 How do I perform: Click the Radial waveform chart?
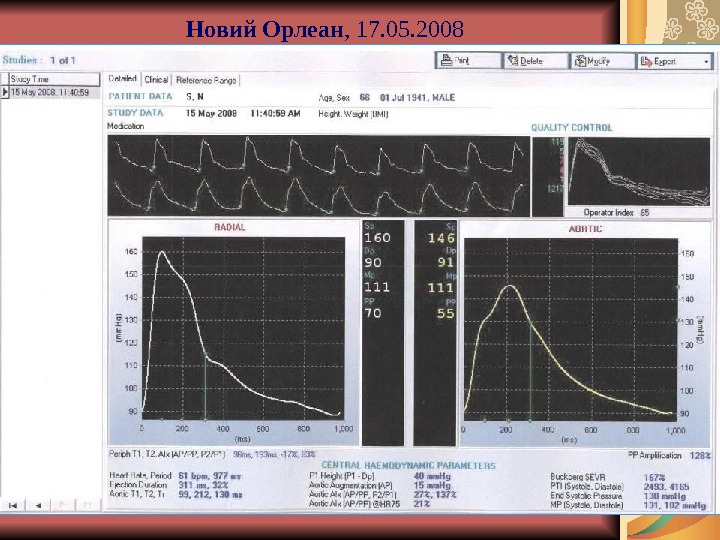(243, 328)
